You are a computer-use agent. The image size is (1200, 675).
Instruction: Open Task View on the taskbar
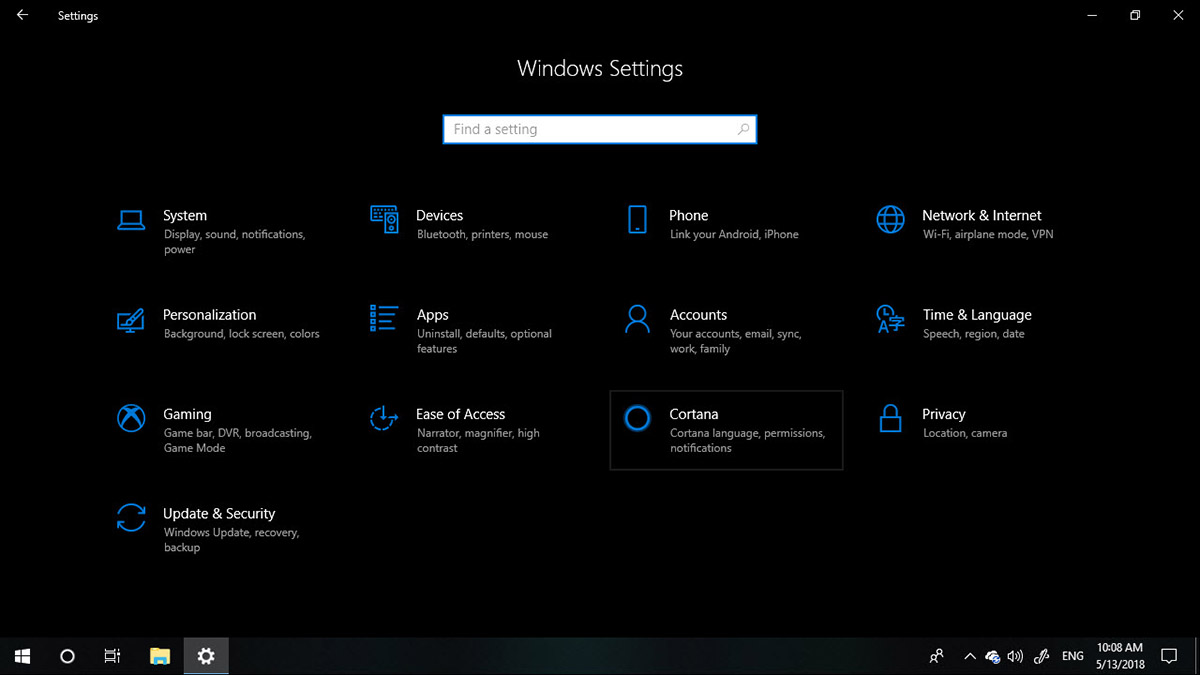(x=112, y=656)
